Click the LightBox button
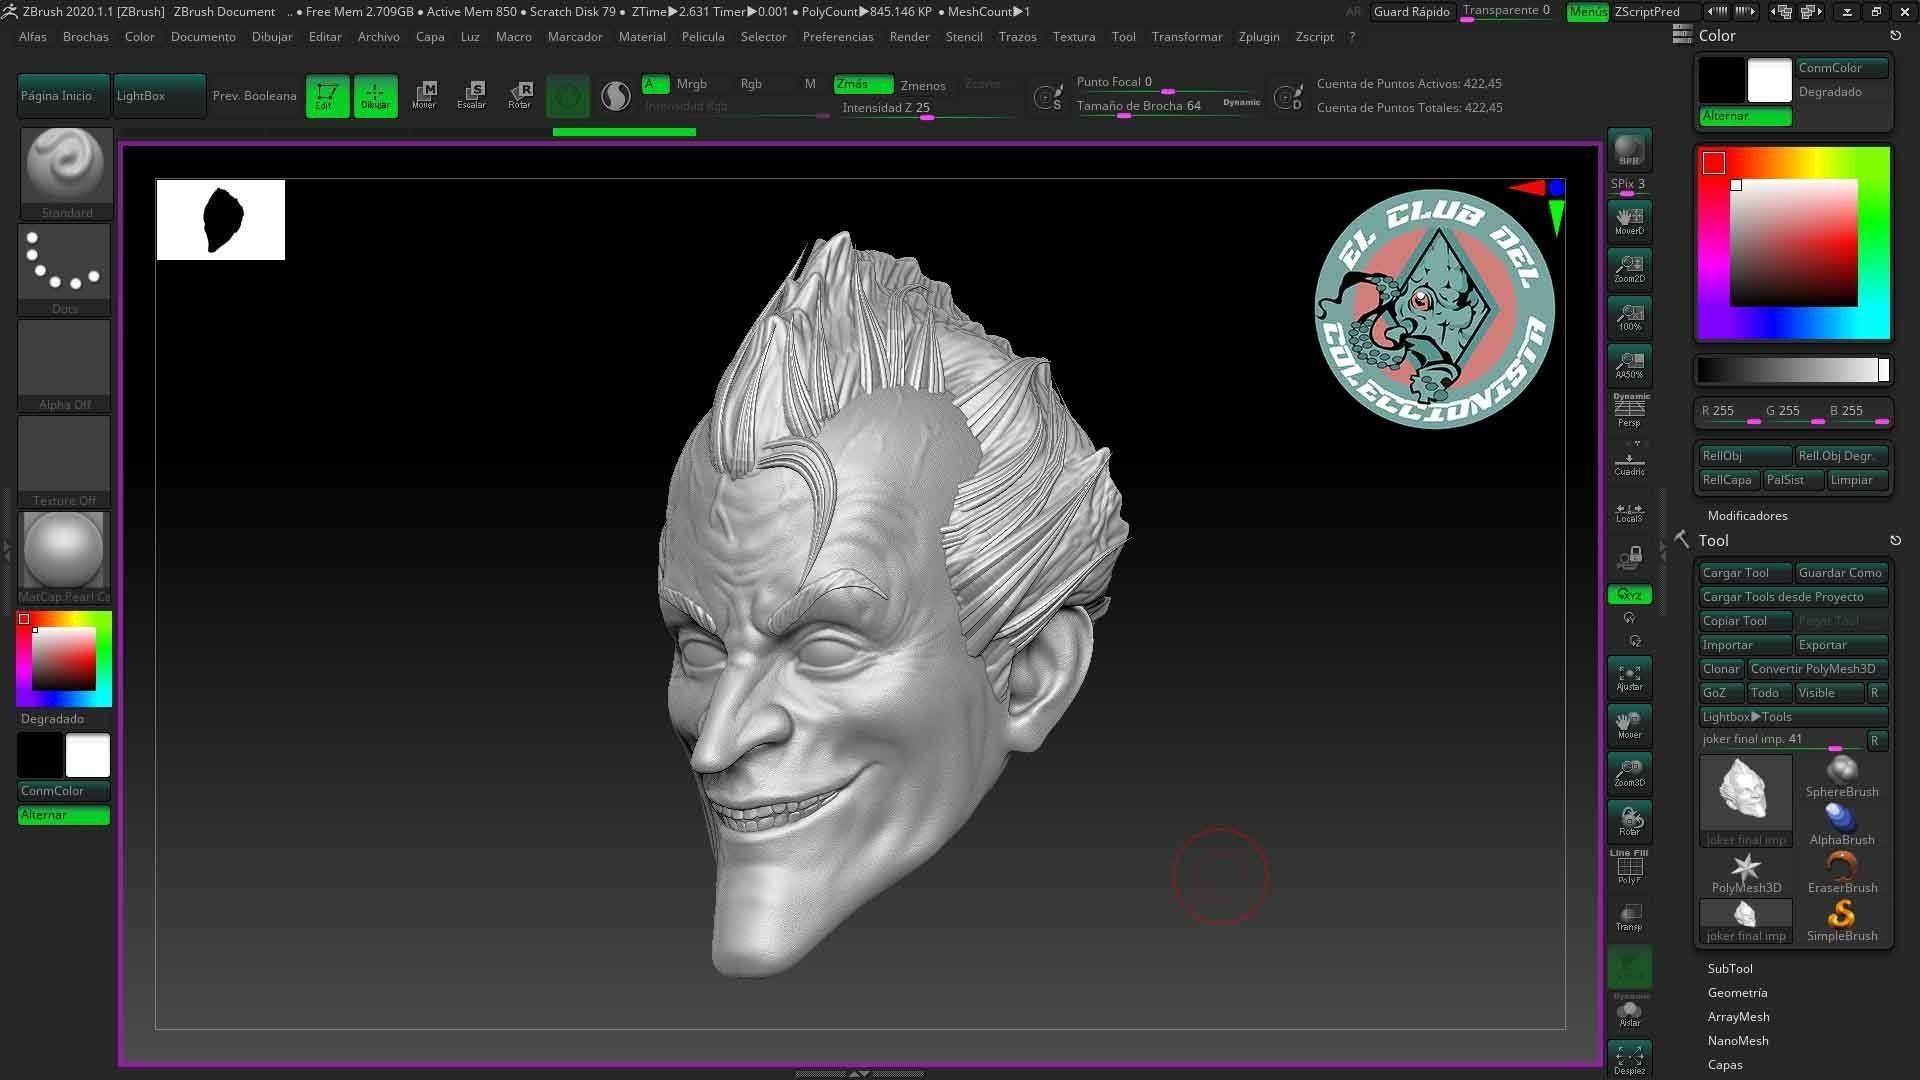This screenshot has height=1080, width=1920. (159, 96)
